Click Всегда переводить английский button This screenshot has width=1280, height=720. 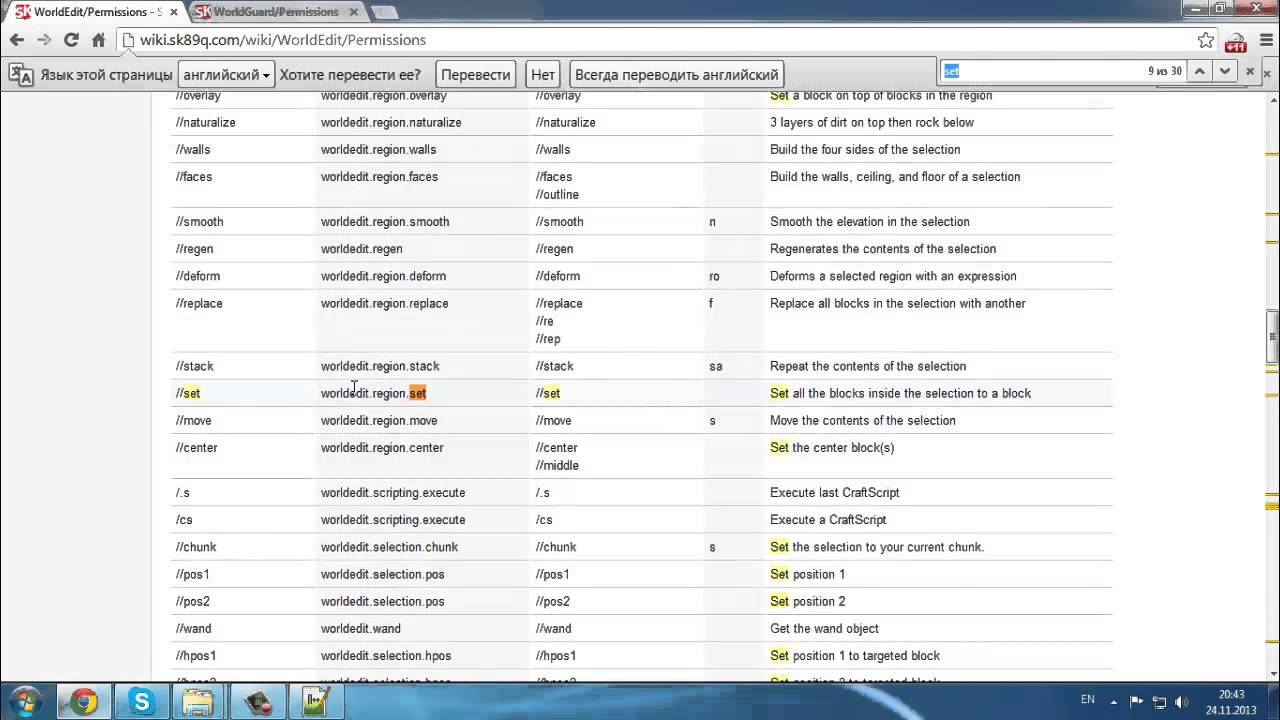pos(677,75)
